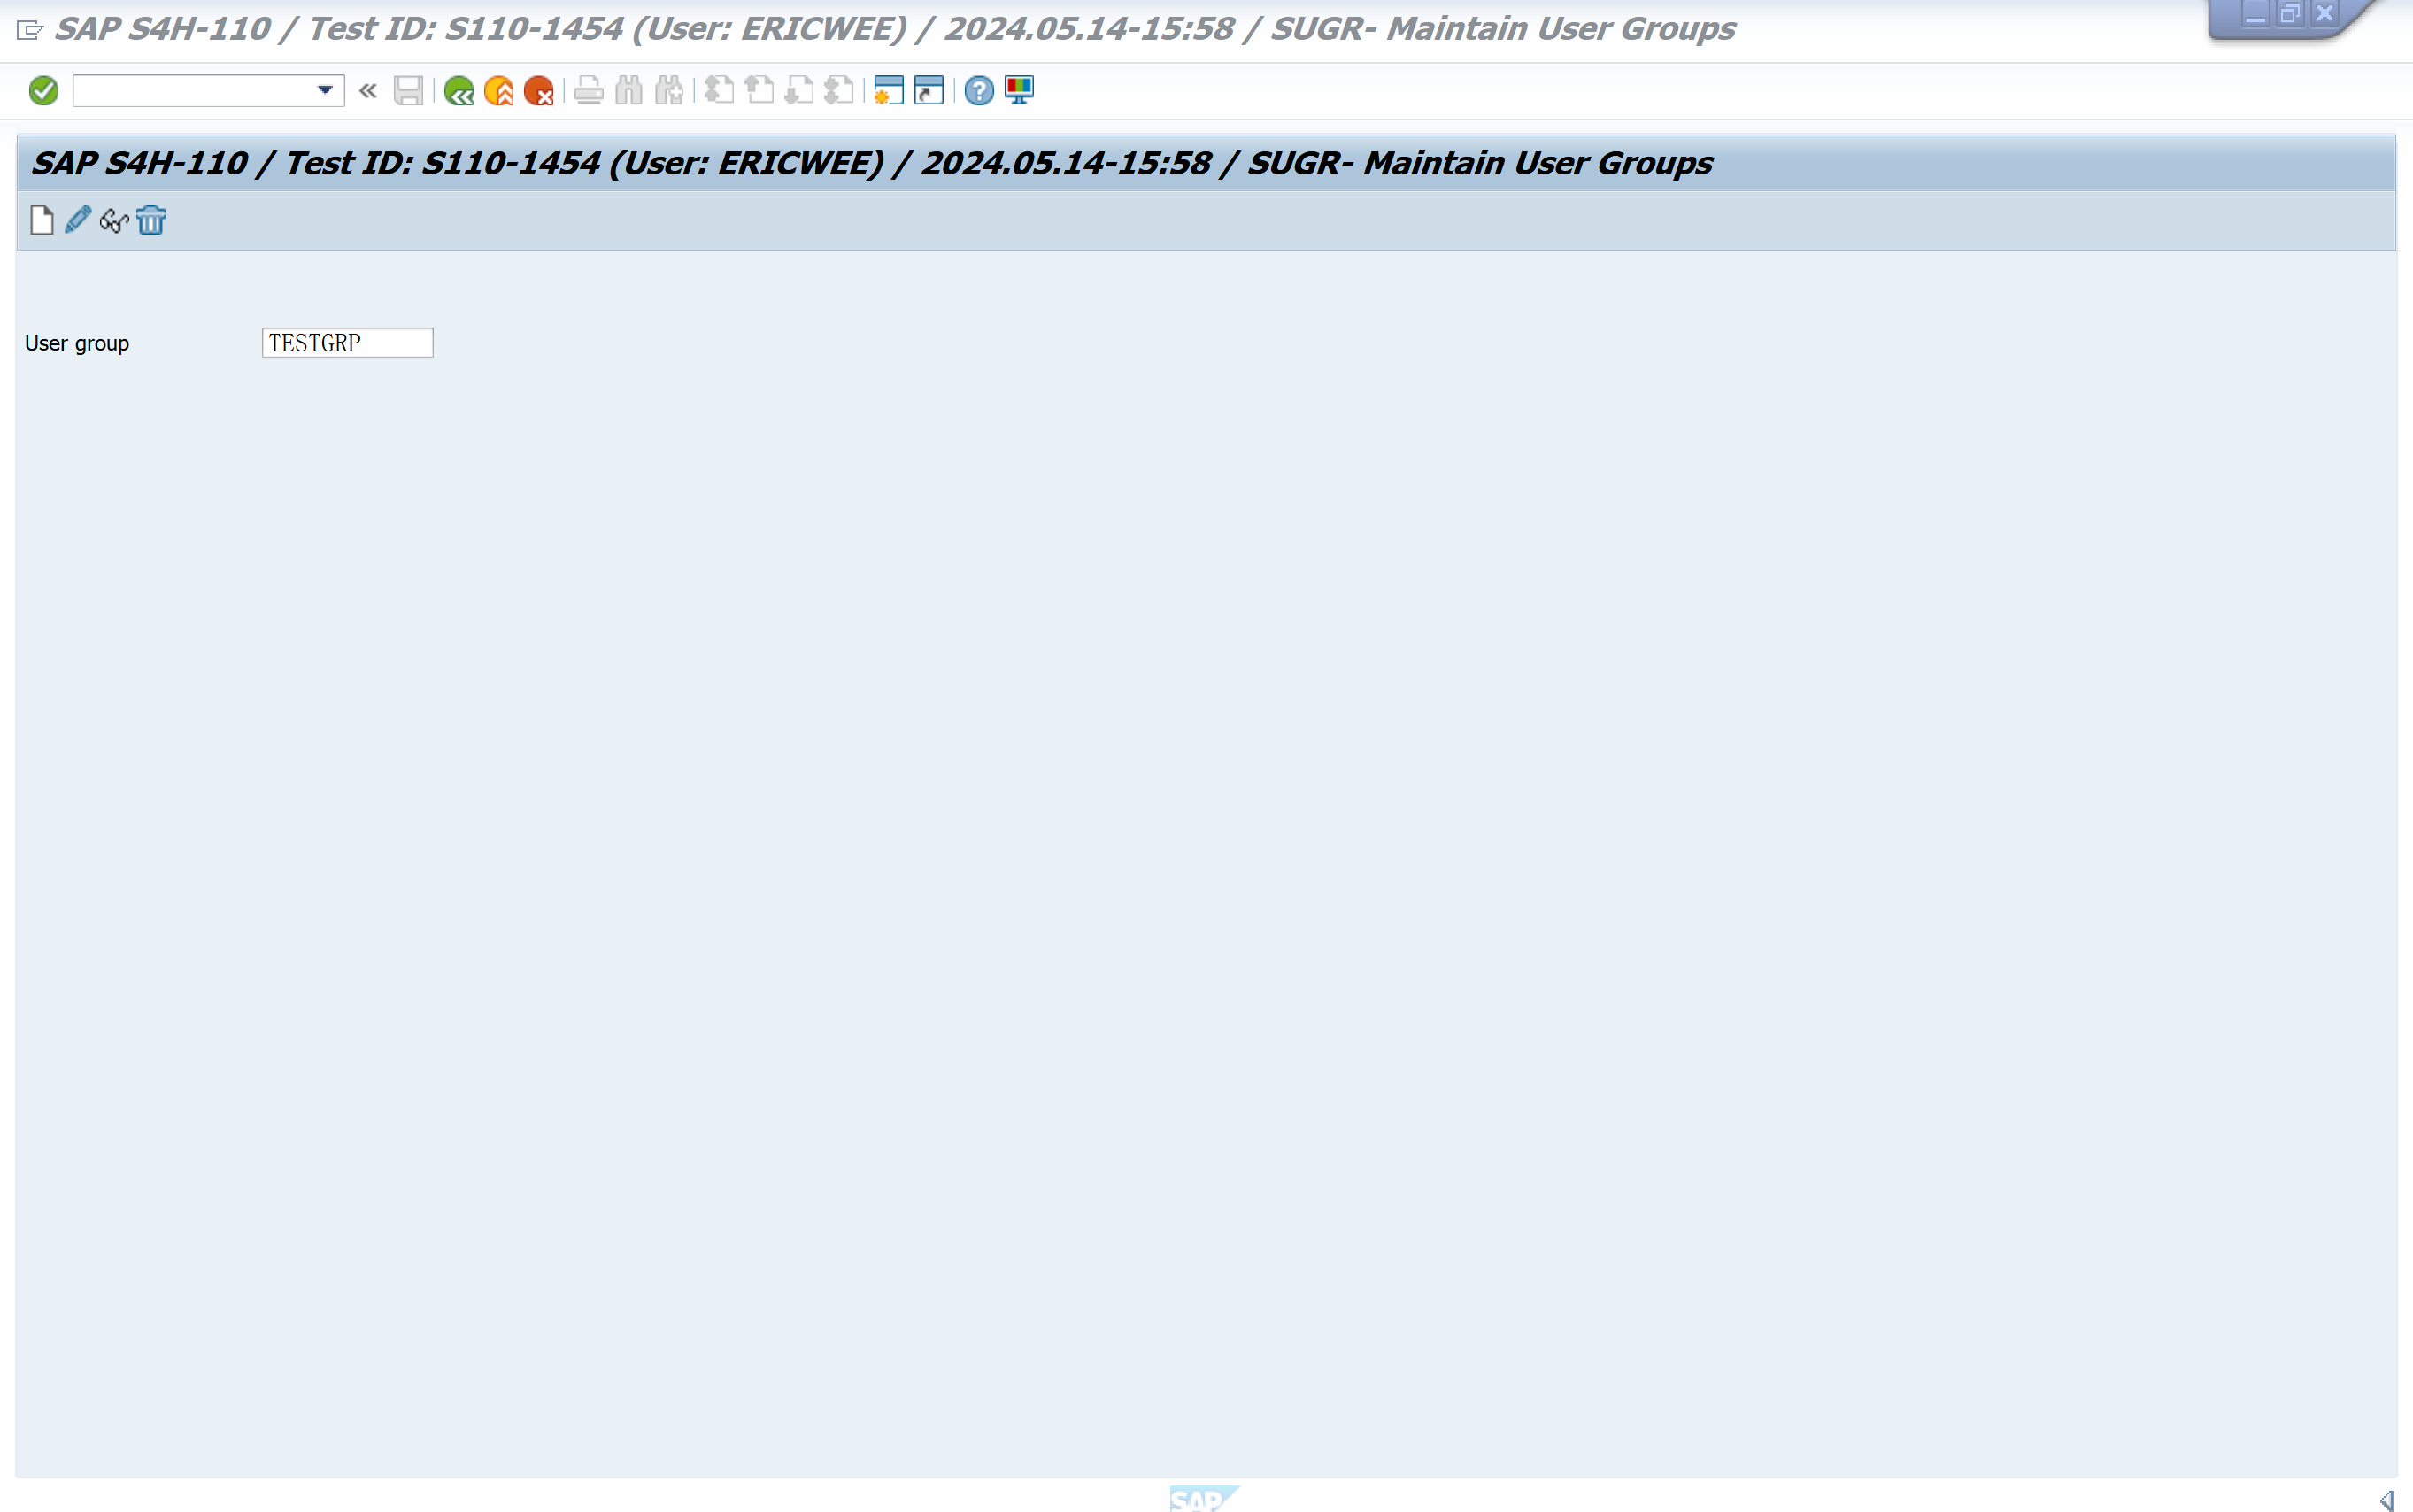
Task: Create user group with blank page icon
Action: click(41, 220)
